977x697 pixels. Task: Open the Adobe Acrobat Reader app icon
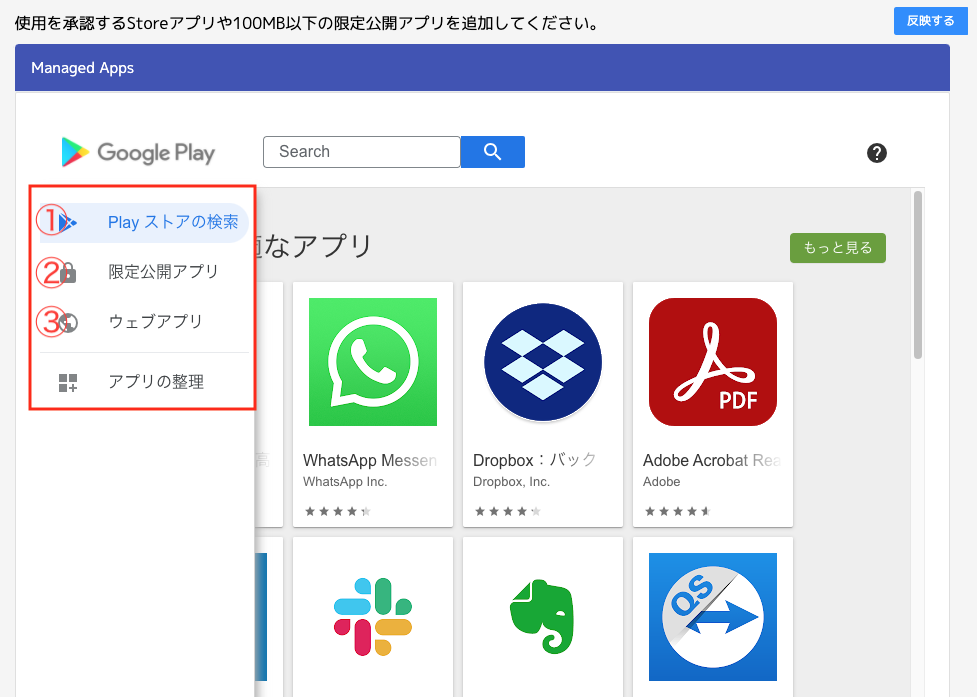[713, 362]
